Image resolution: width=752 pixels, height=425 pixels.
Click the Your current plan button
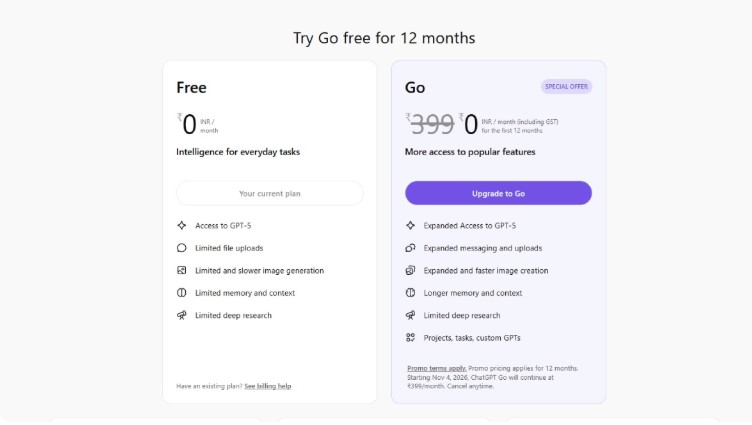[x=270, y=193]
